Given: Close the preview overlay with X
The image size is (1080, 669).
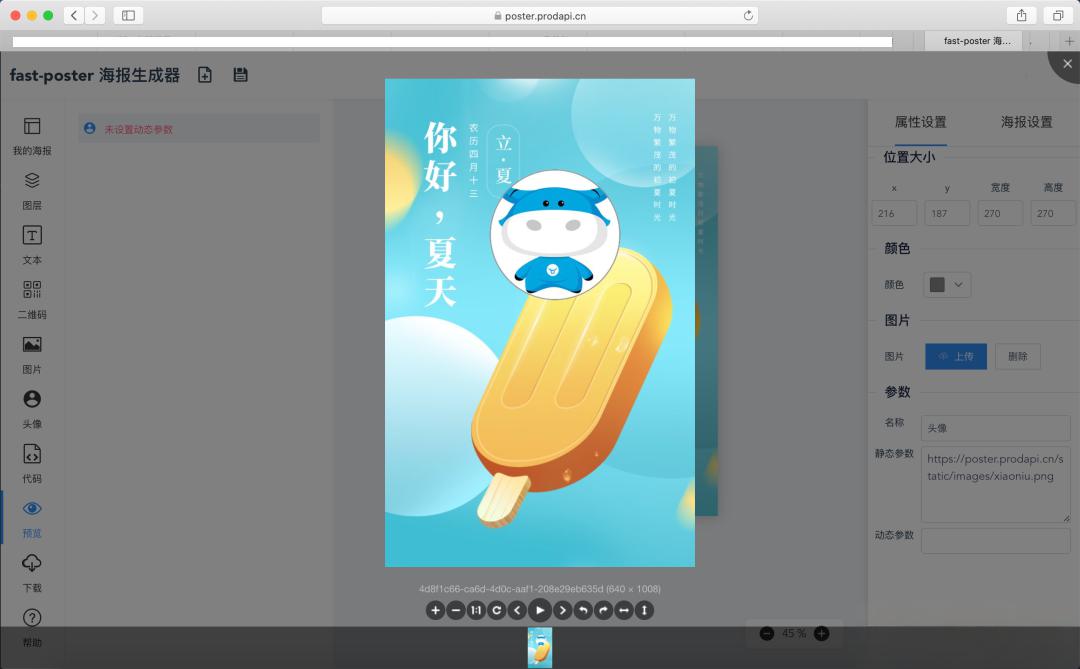Looking at the screenshot, I should click(1067, 64).
